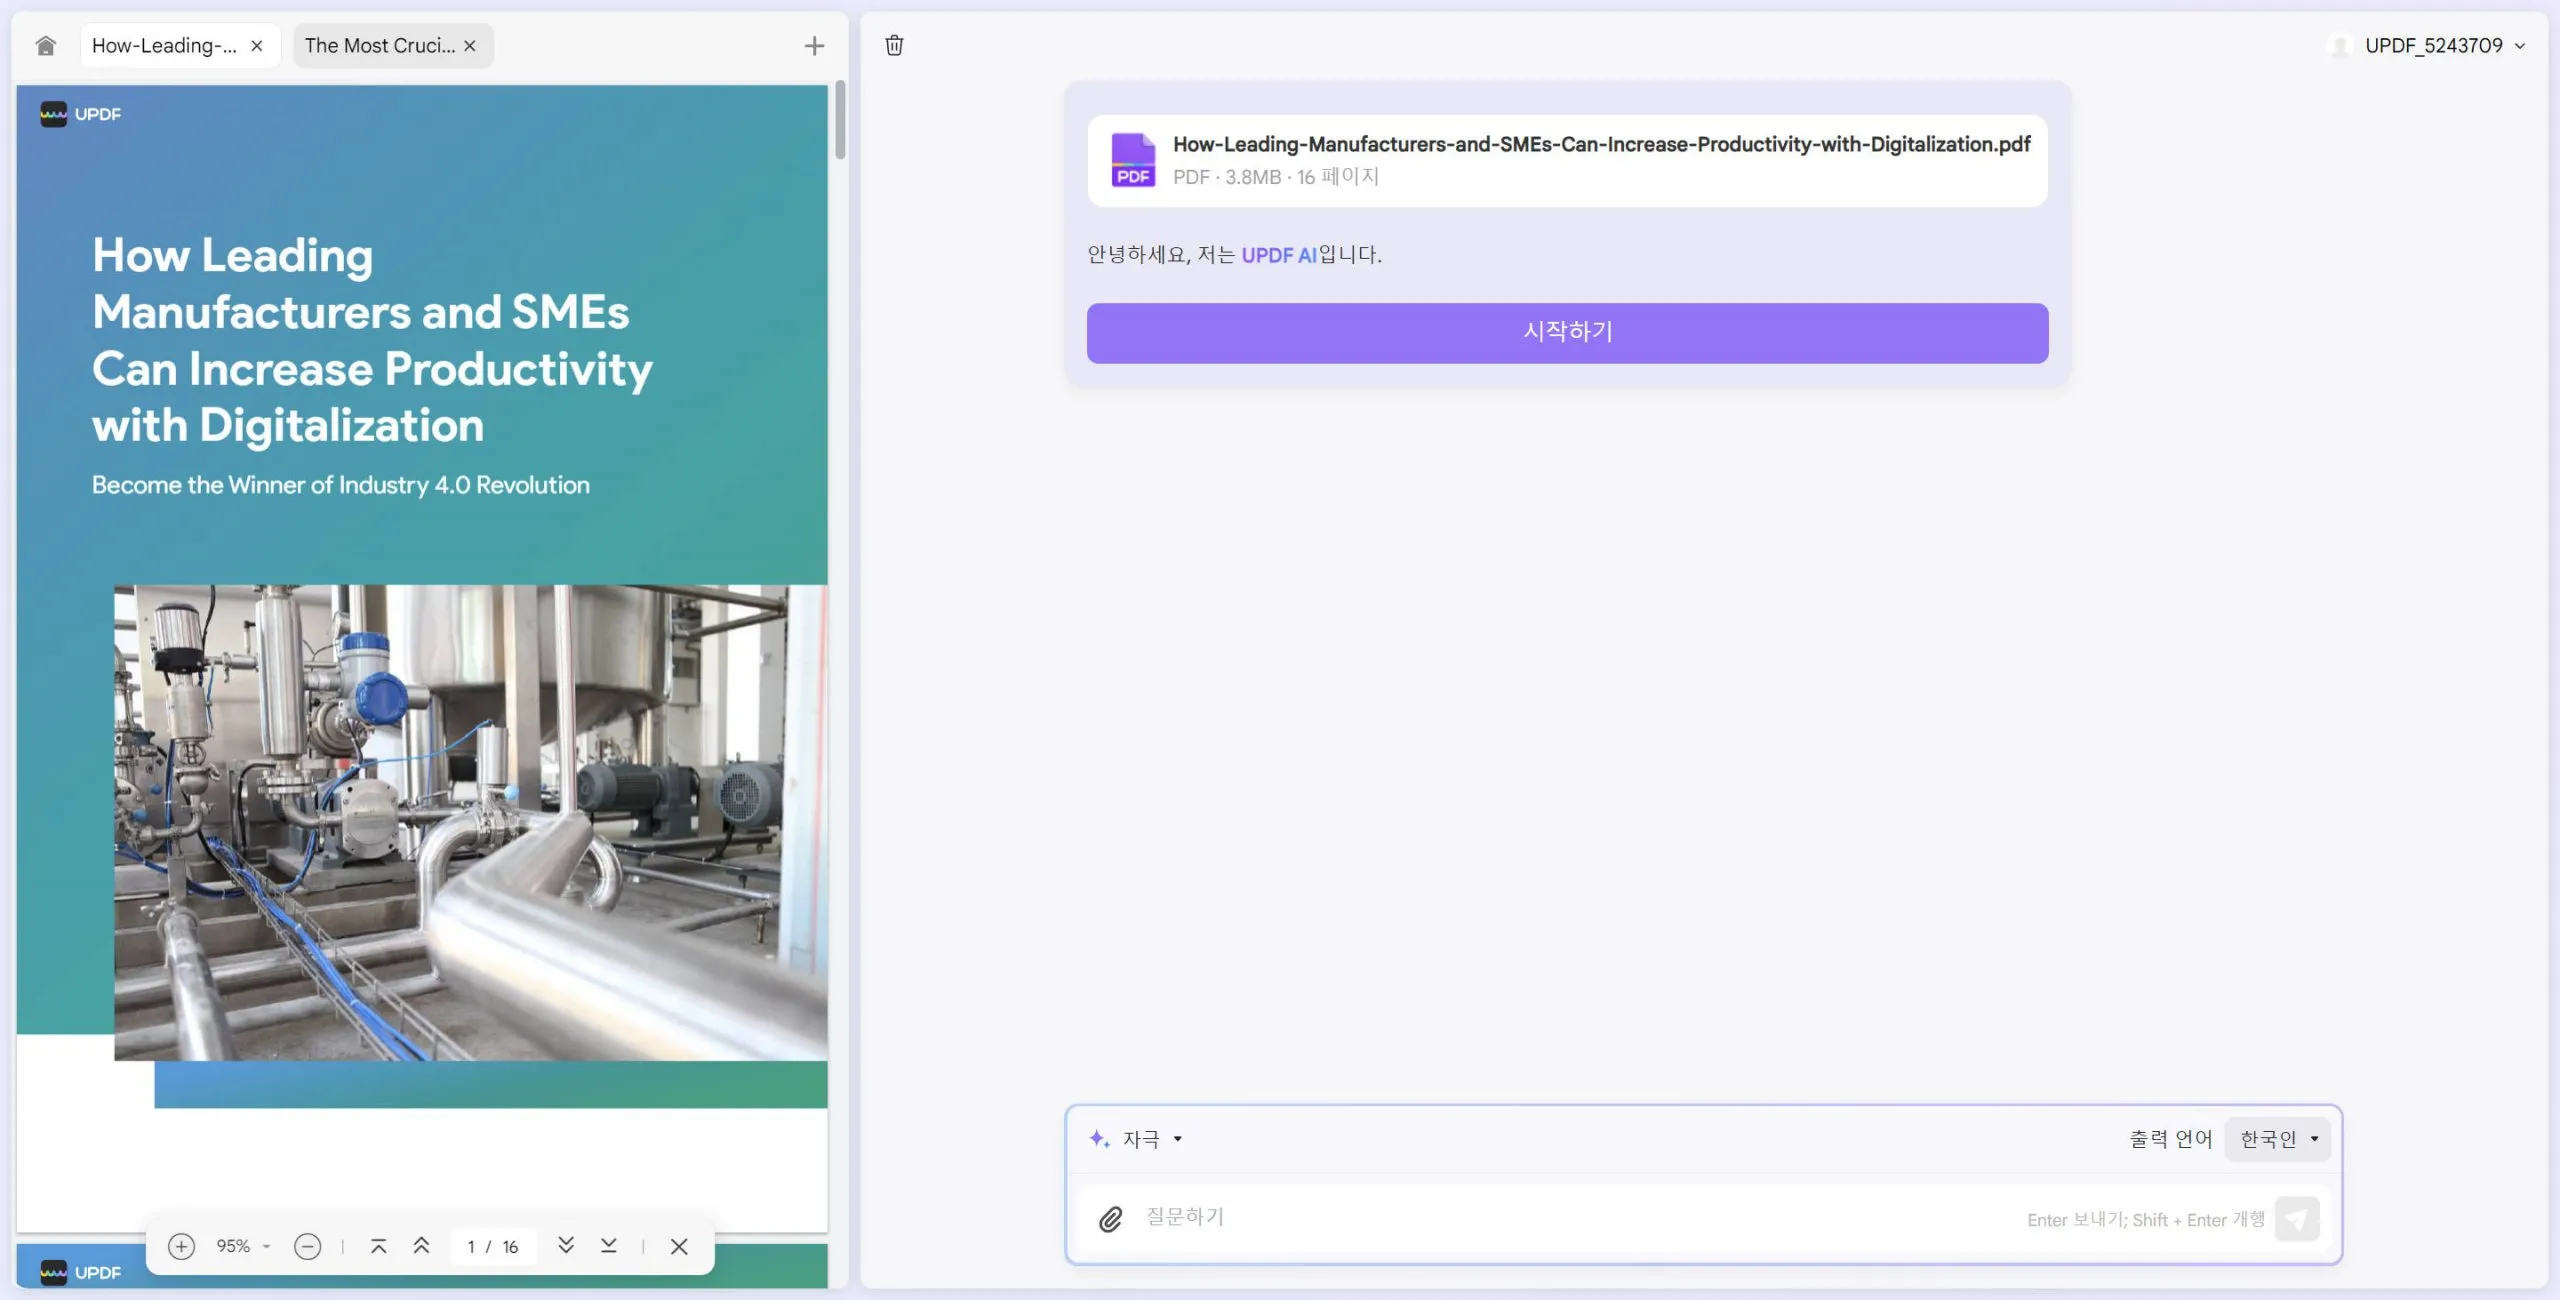This screenshot has height=1300, width=2560.
Task: Close the How-Leading tab
Action: tap(257, 46)
